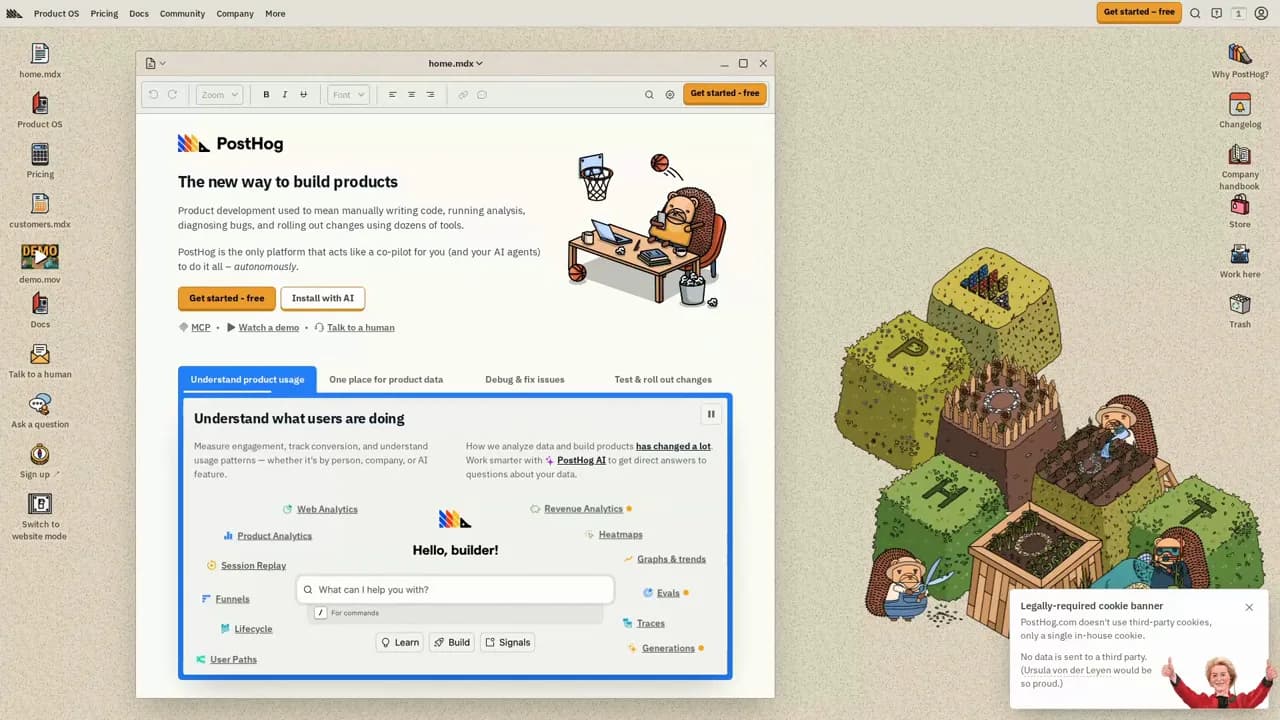Click the Signals button
This screenshot has height=720, width=1280.
tap(508, 642)
